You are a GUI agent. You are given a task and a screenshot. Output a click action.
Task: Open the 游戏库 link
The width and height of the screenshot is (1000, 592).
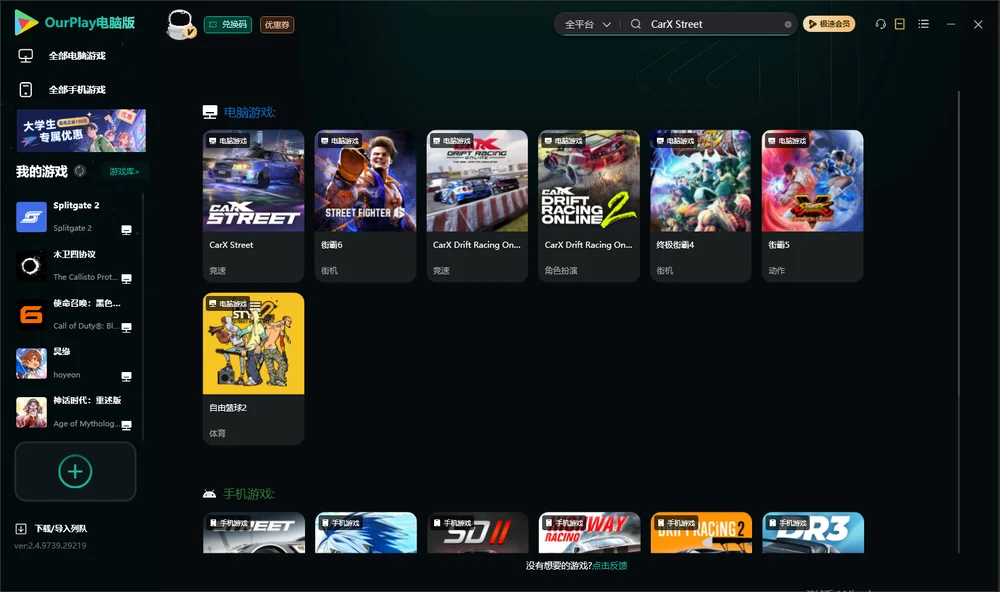tap(124, 172)
